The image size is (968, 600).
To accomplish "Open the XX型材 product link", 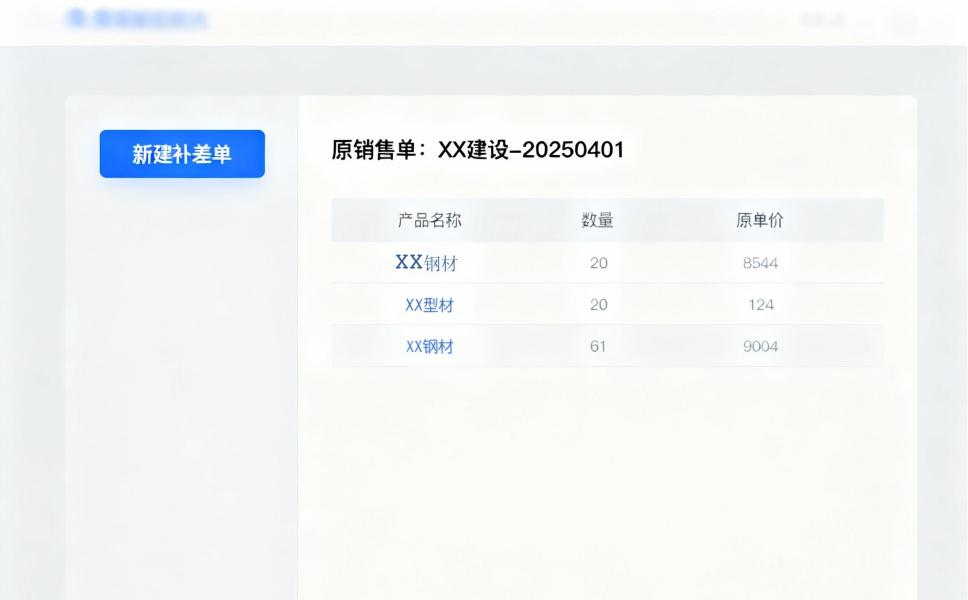I will click(x=431, y=304).
